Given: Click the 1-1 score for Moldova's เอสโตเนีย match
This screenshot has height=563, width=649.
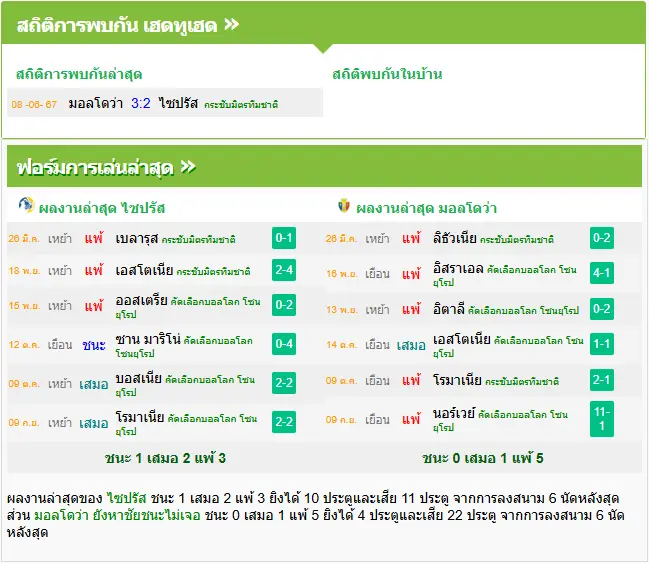Looking at the screenshot, I should pyautogui.click(x=602, y=344).
